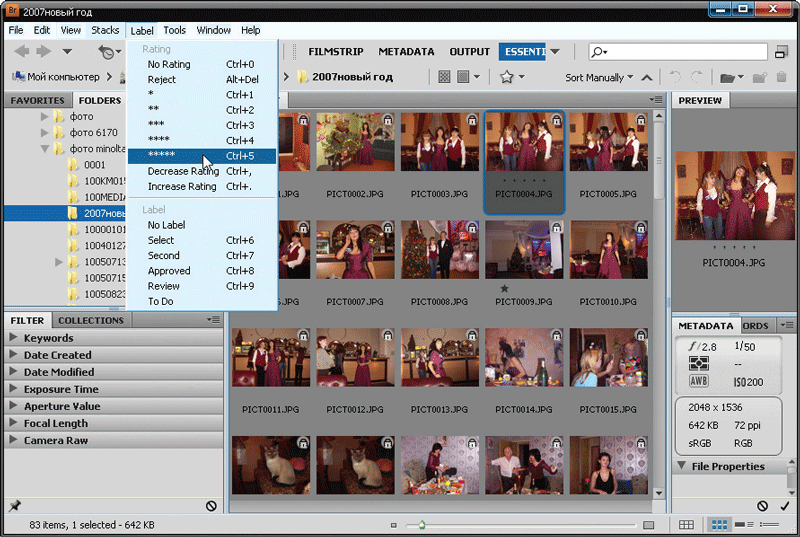The height and width of the screenshot is (537, 800).
Task: Open Content panel flyout menu icon
Action: (656, 99)
